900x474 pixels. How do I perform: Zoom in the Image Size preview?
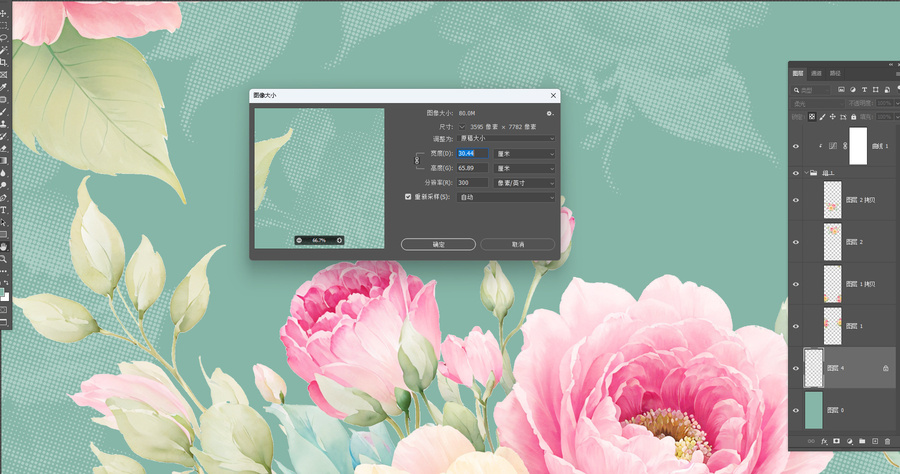(x=339, y=240)
